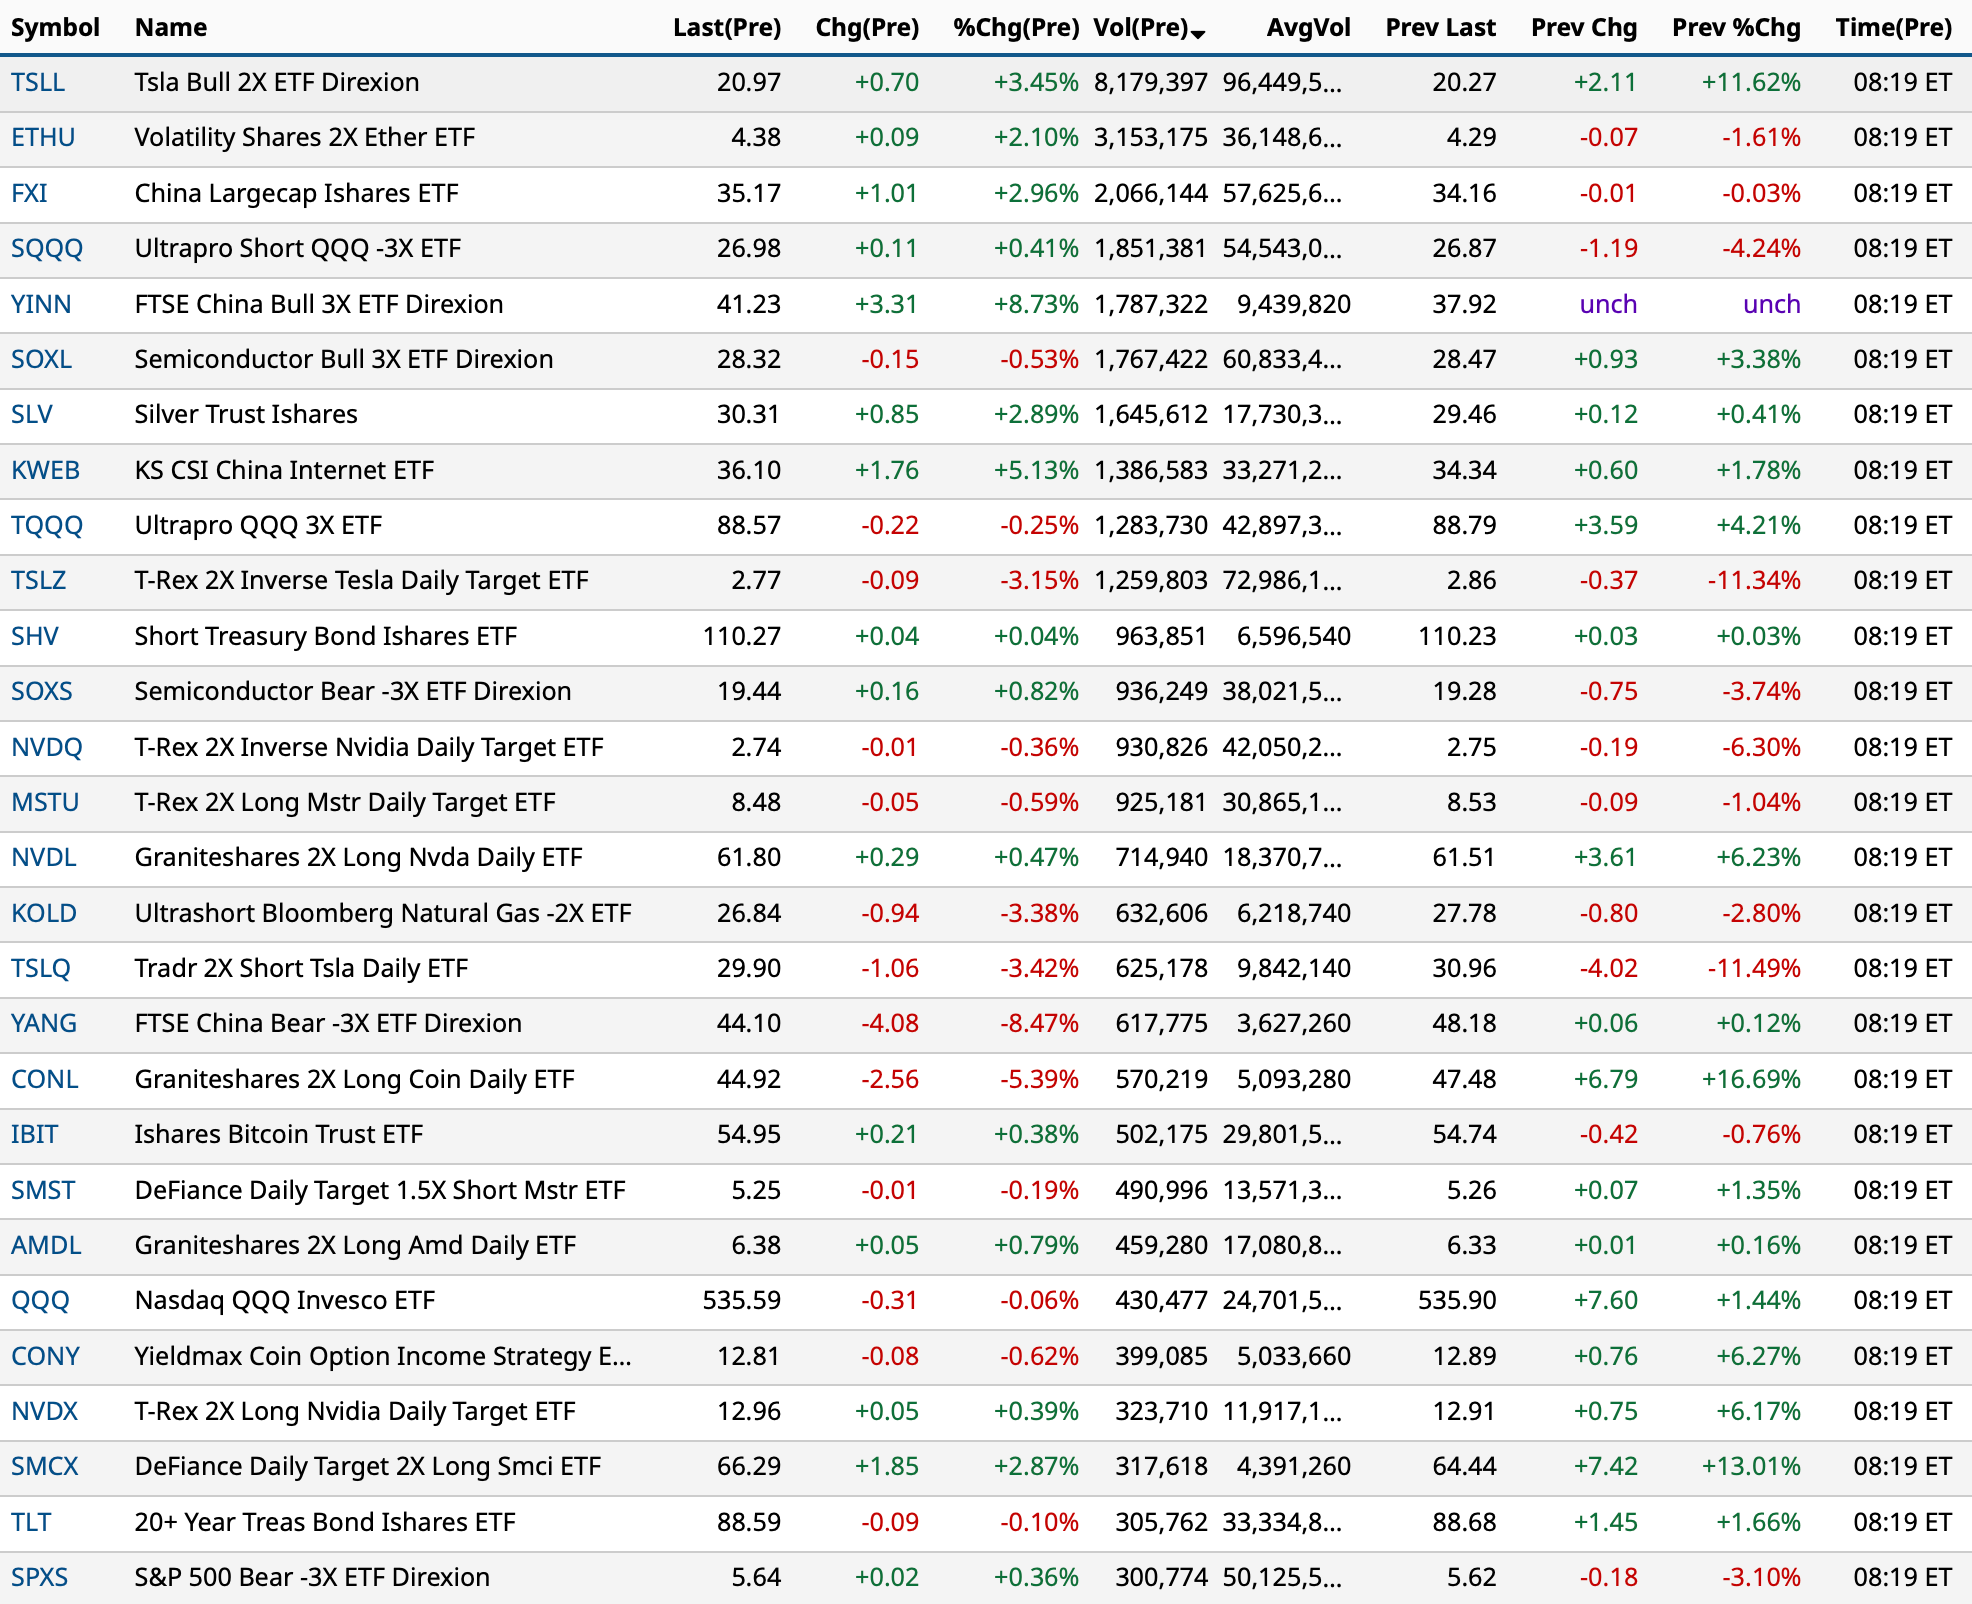
Task: Click the NVDL ticker link
Action: point(44,857)
